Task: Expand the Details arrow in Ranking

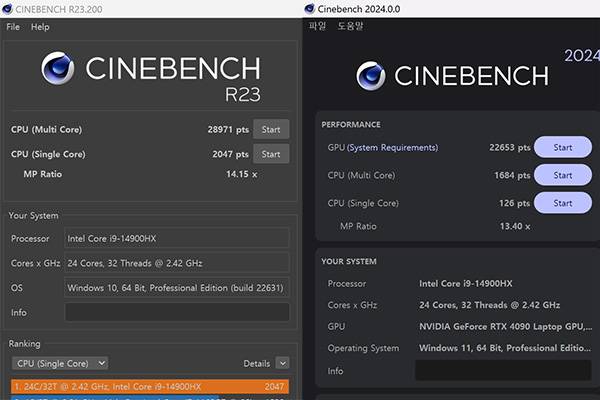Action: pyautogui.click(x=282, y=363)
